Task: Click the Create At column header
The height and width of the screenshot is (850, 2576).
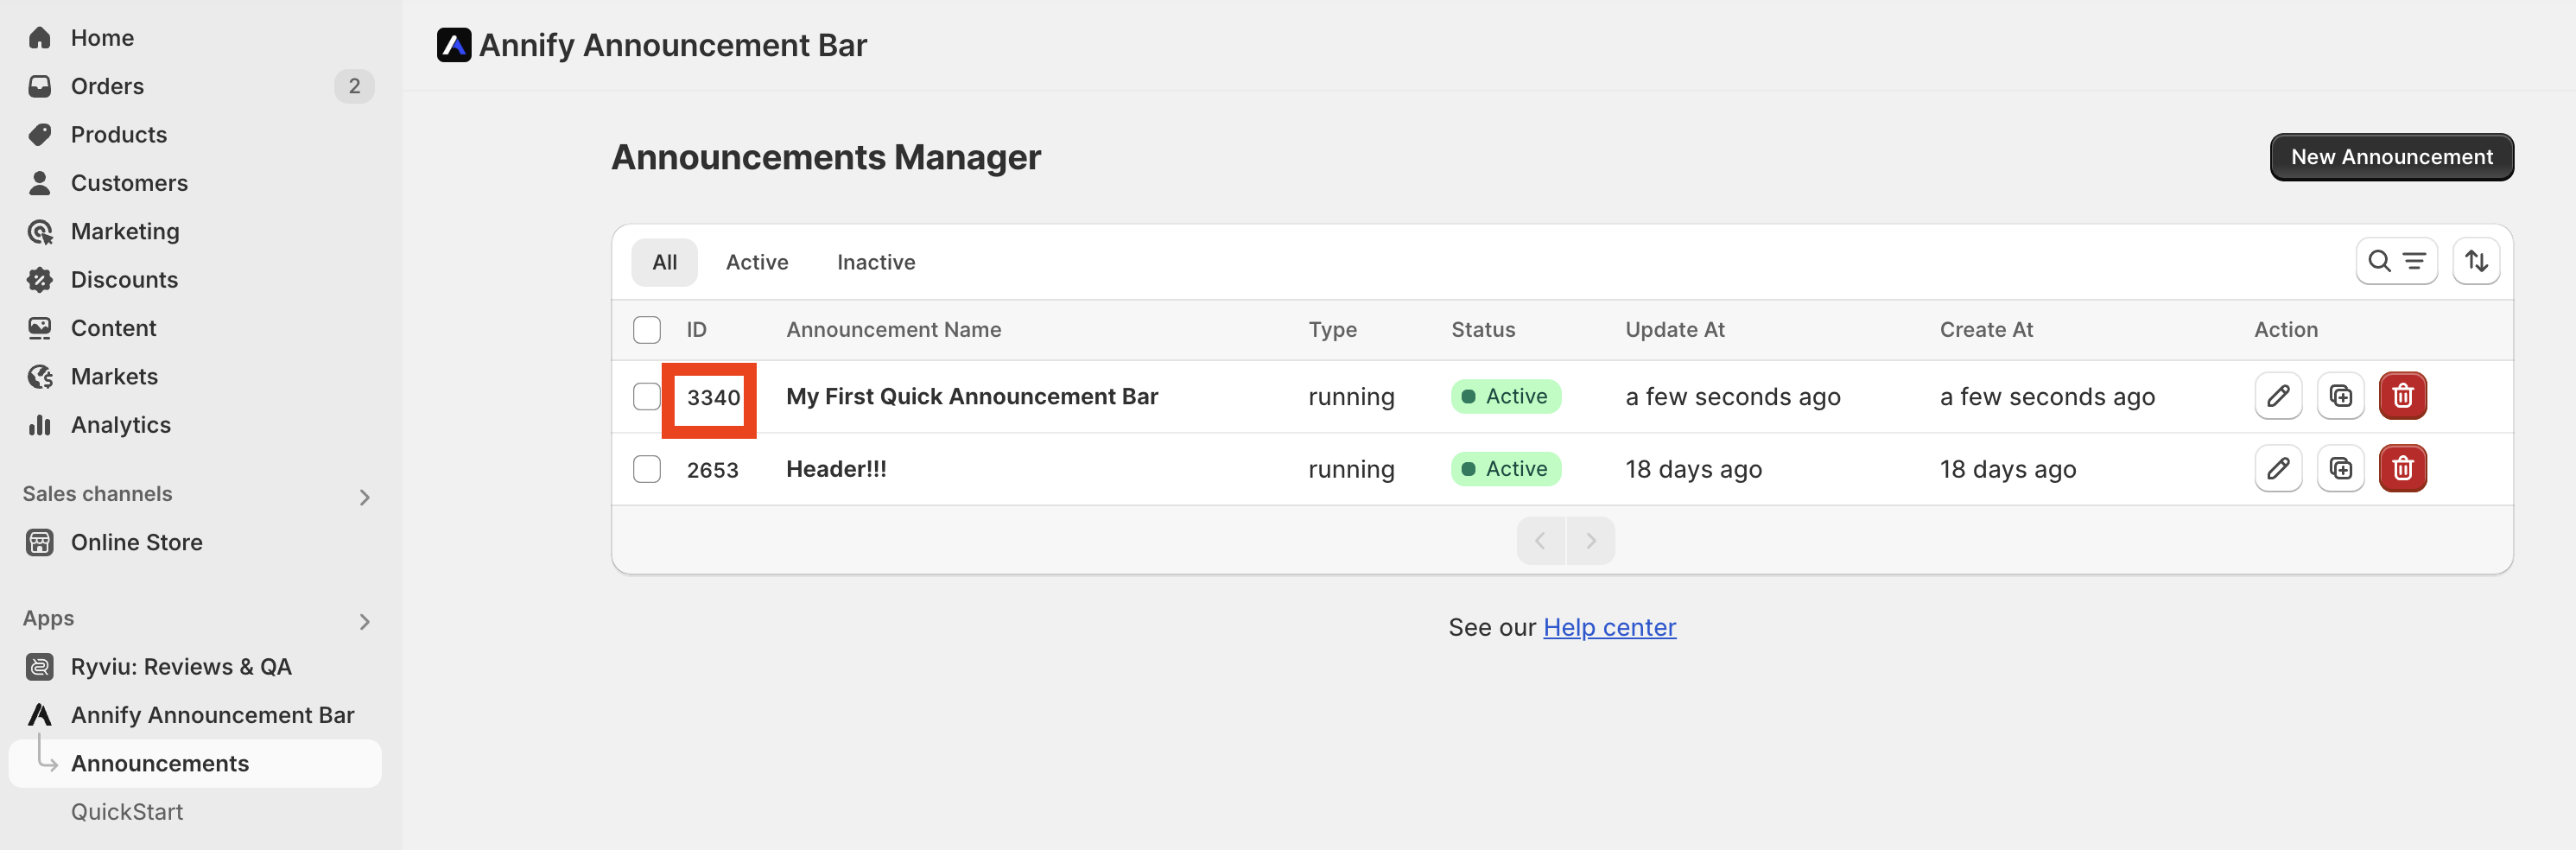Action: click(1986, 330)
